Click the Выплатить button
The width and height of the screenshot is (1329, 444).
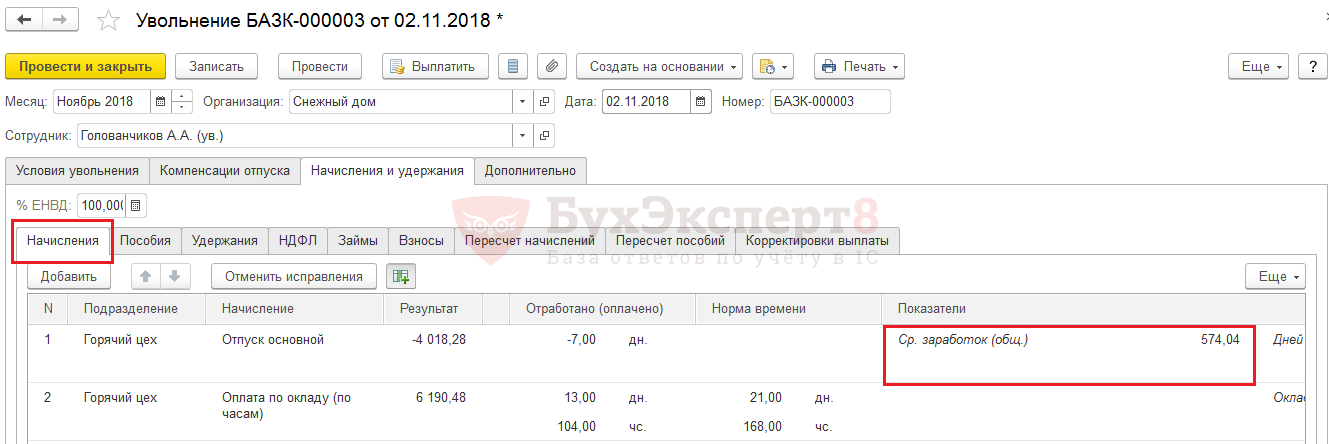[x=435, y=67]
